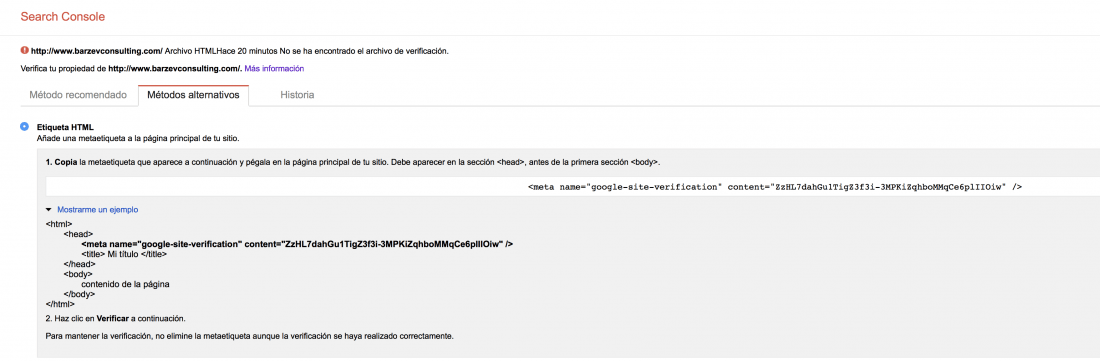
Task: Select the Etiqueta HTML radio button
Action: point(25,126)
